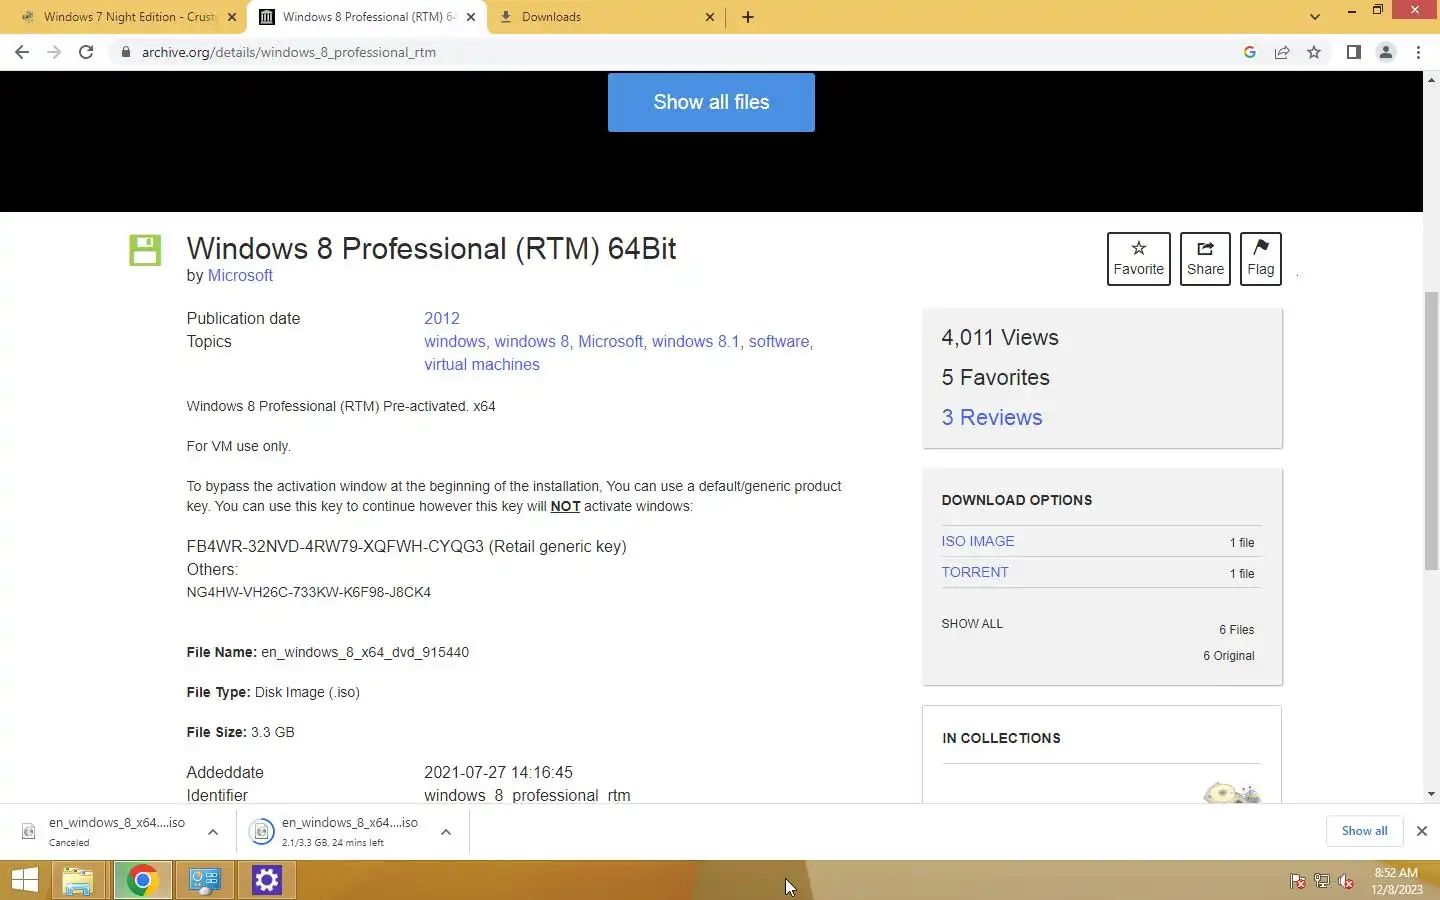Click the Google search icon in address bar
1440x900 pixels.
[1250, 52]
